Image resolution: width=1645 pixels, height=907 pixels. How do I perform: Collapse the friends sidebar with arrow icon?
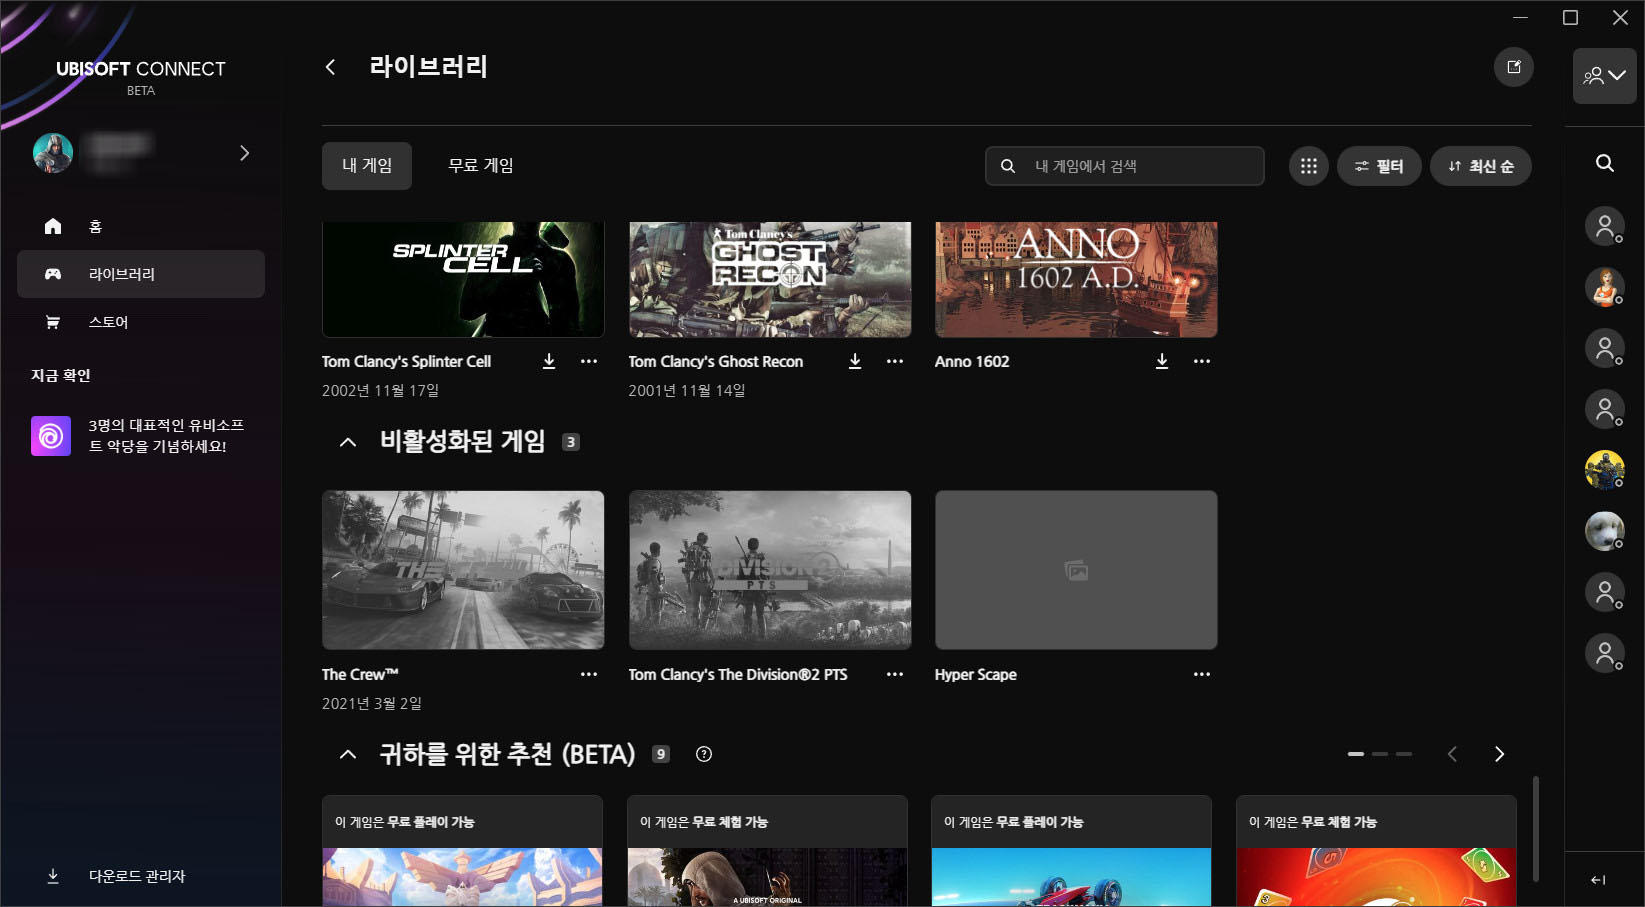[1598, 880]
